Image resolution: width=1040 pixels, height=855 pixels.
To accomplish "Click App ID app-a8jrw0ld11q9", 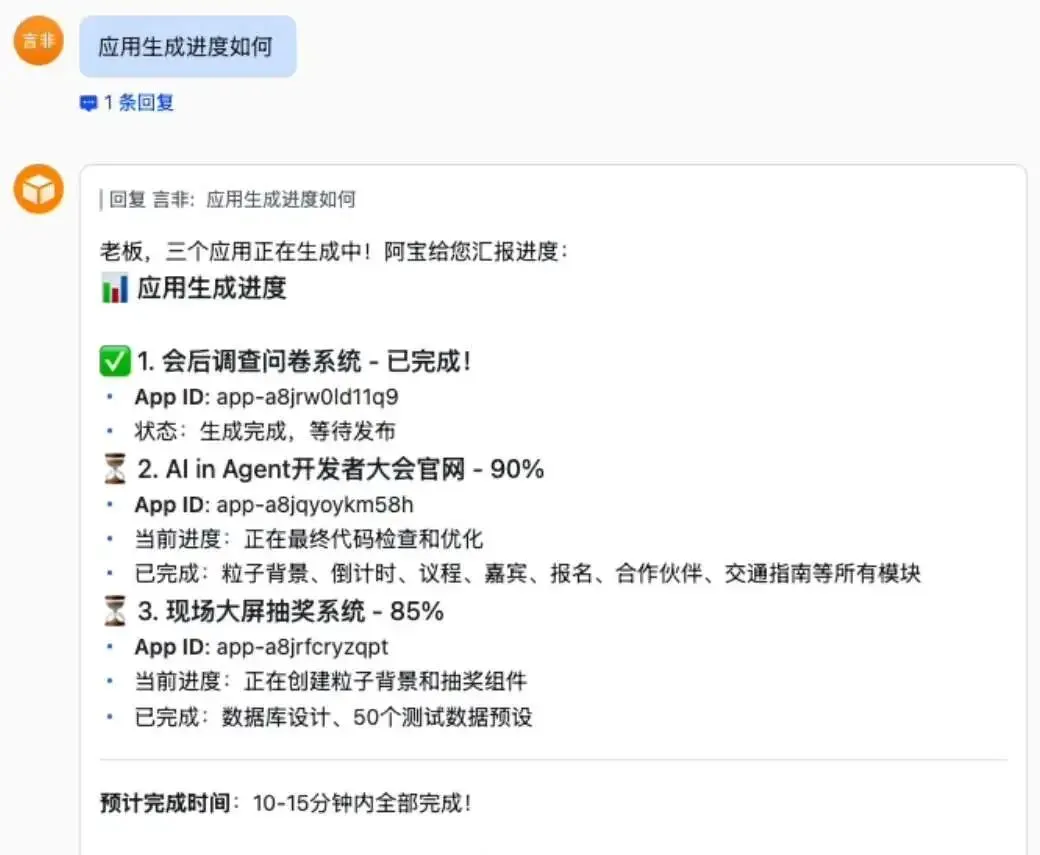I will 307,397.
